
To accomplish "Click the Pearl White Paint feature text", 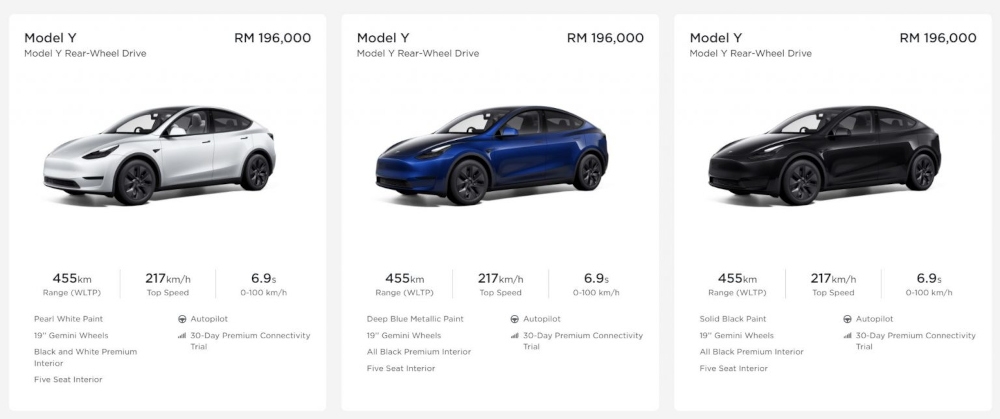I will [68, 319].
